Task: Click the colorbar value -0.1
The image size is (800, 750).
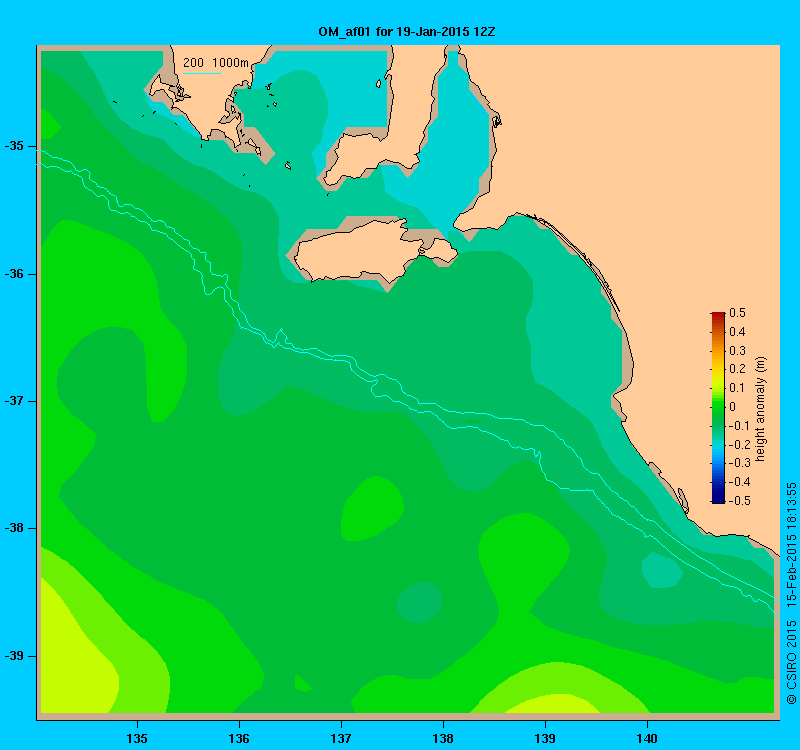Action: click(739, 426)
